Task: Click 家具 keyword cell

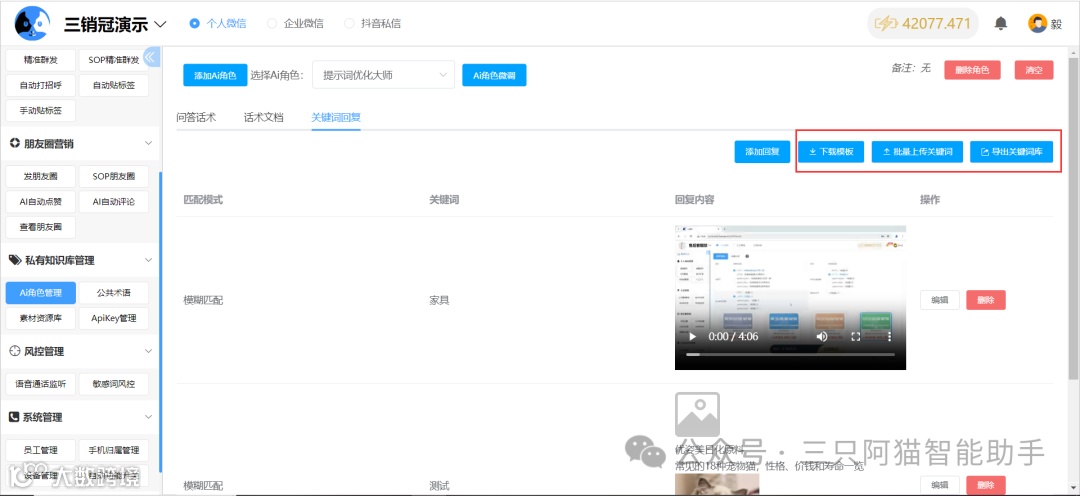Action: [439, 300]
